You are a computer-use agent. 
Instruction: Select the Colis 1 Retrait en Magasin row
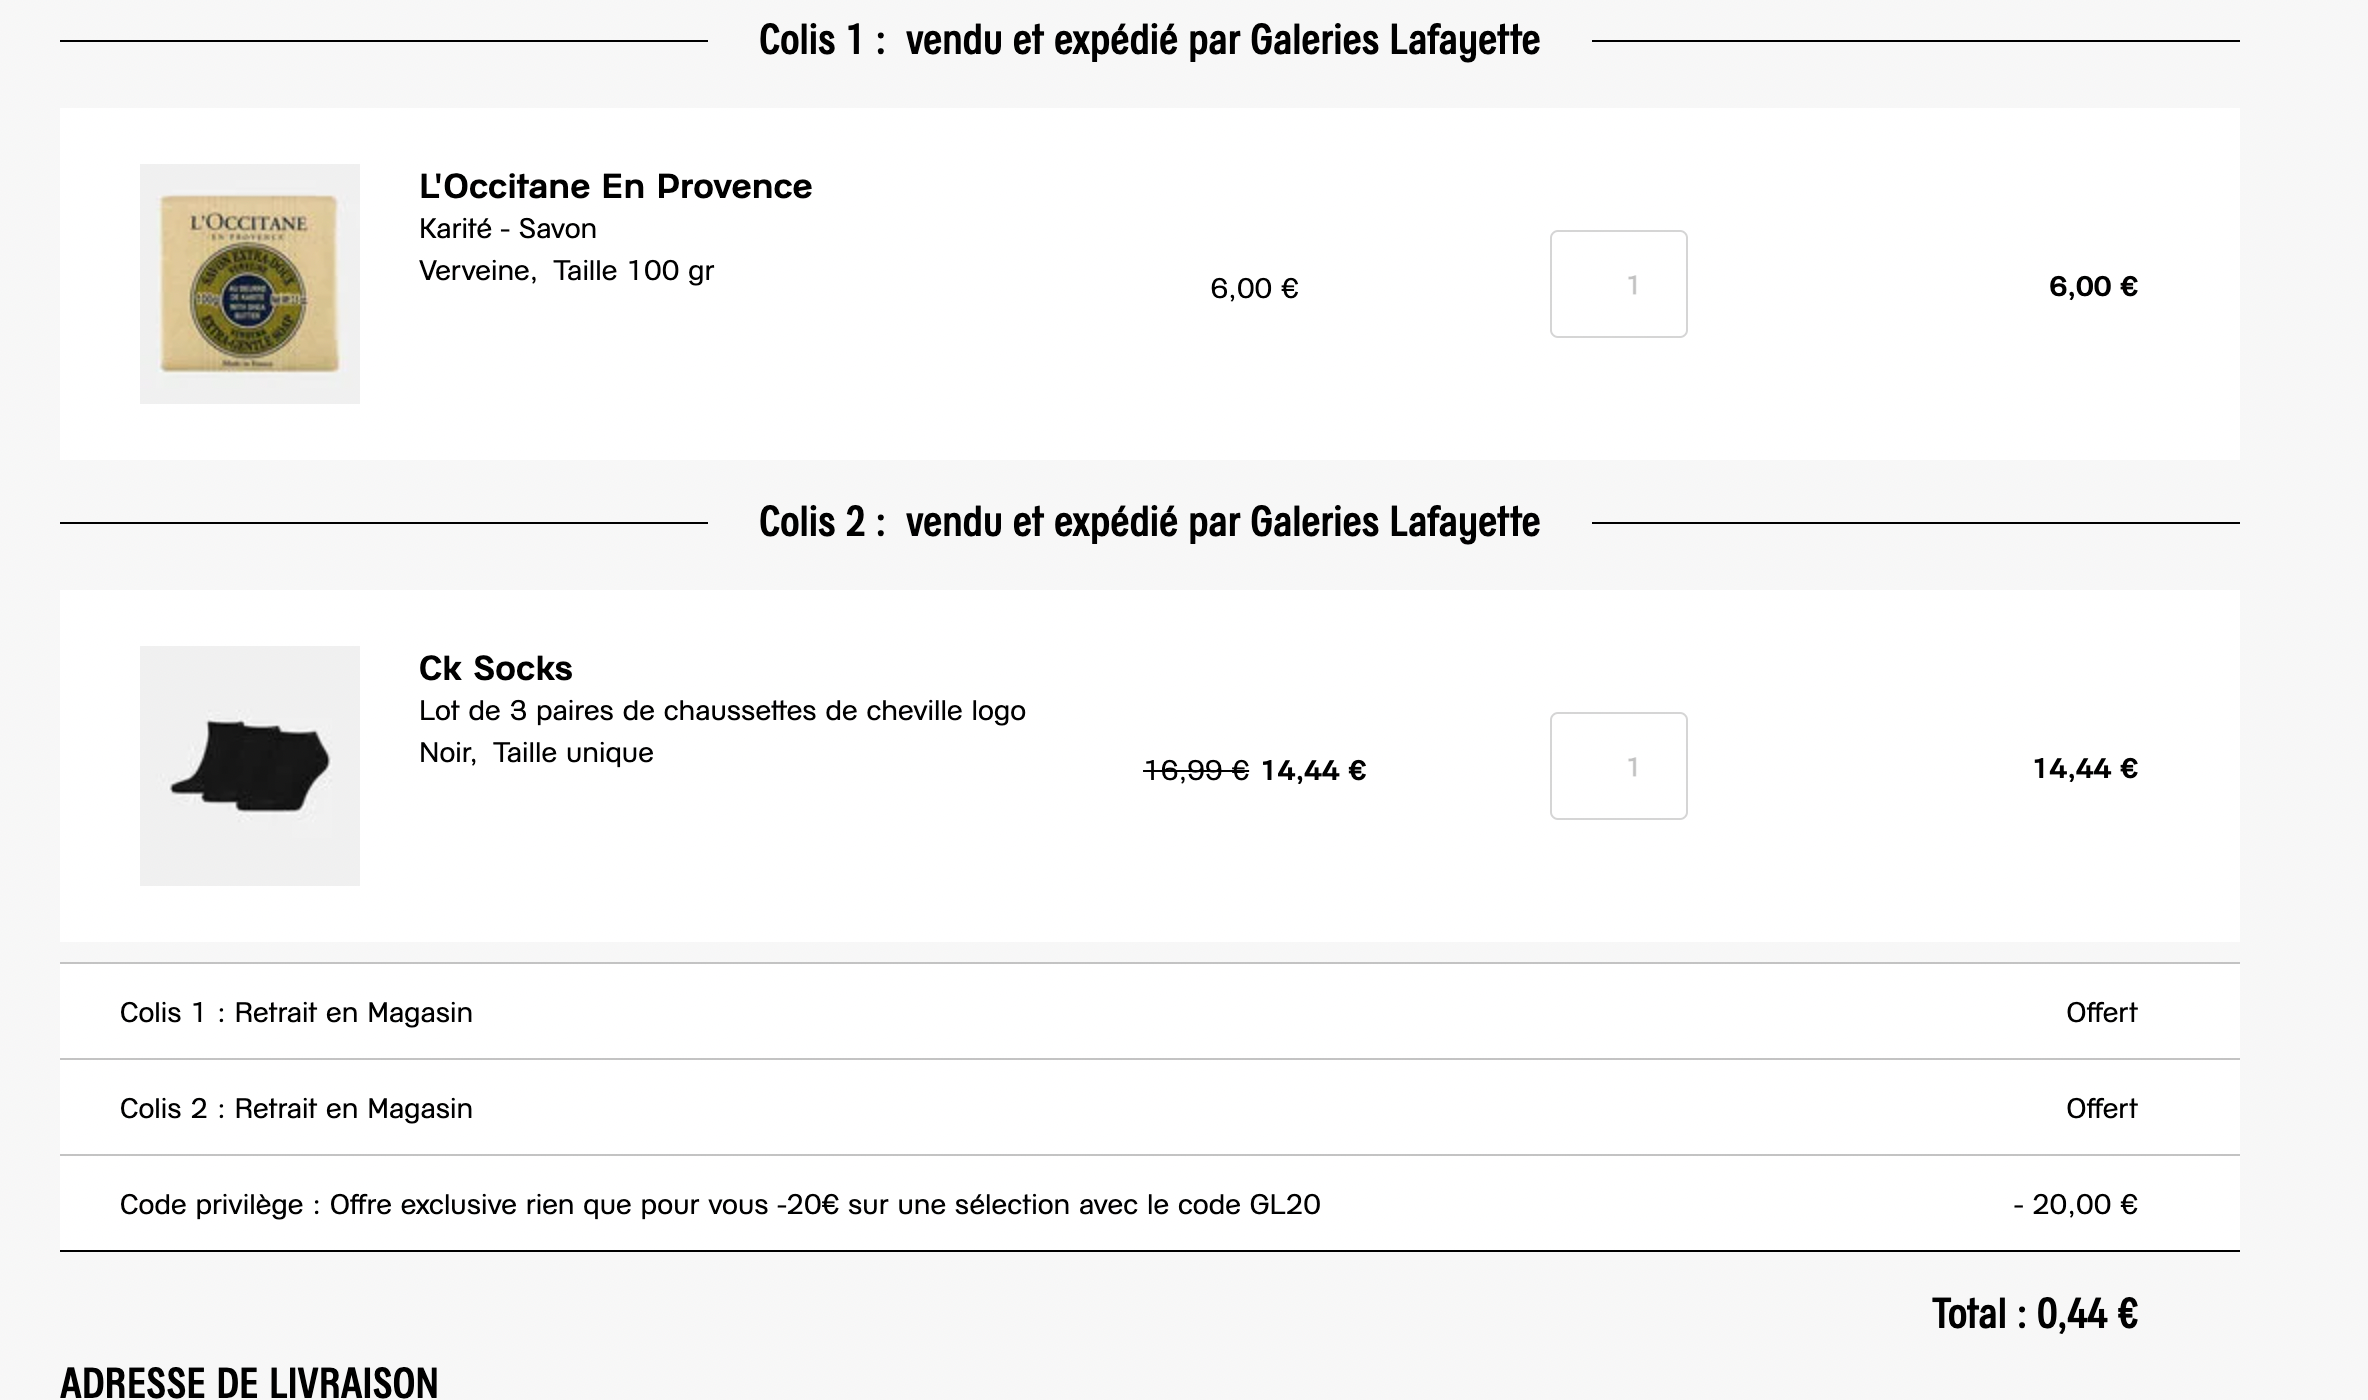pos(296,1013)
